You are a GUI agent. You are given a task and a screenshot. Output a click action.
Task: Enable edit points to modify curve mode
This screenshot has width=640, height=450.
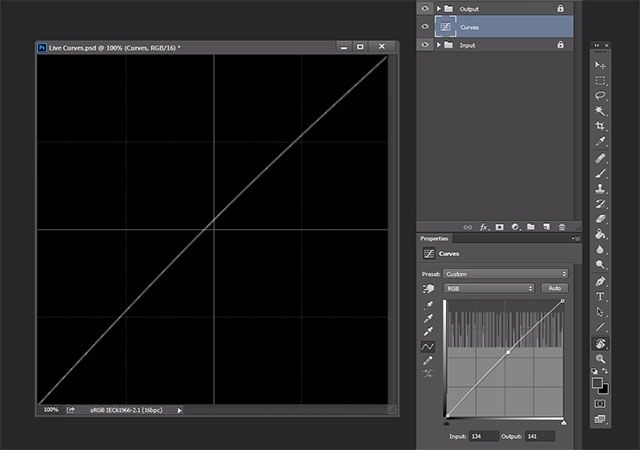[428, 346]
